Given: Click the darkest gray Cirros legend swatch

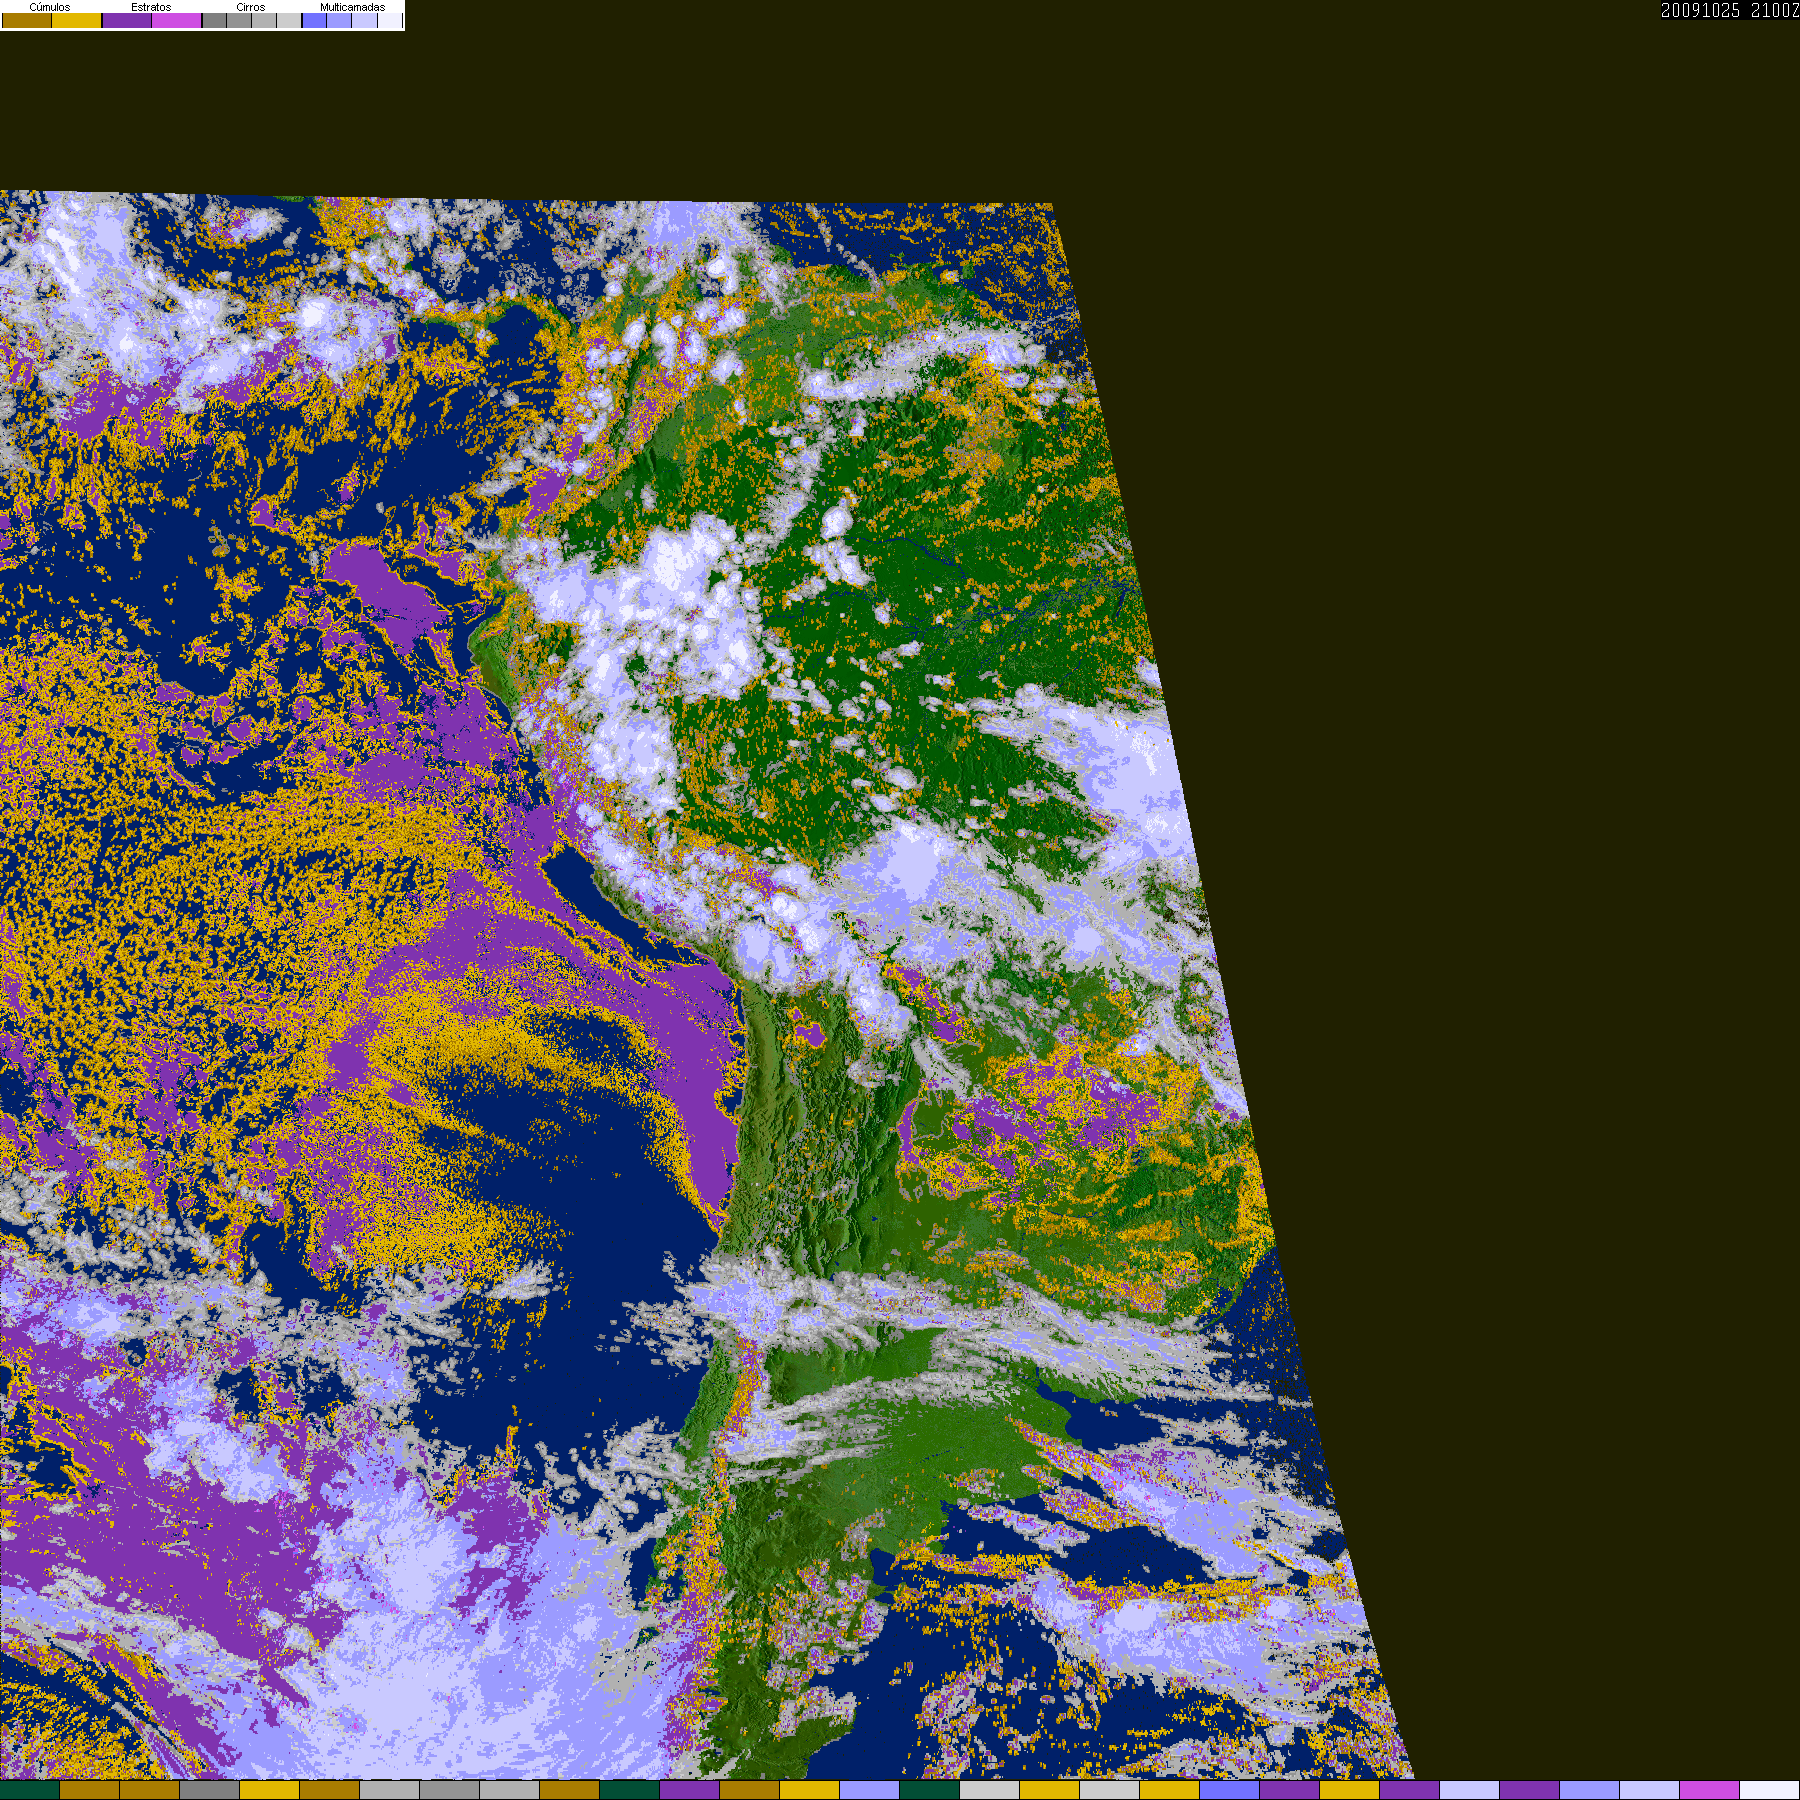Looking at the screenshot, I should (x=214, y=20).
